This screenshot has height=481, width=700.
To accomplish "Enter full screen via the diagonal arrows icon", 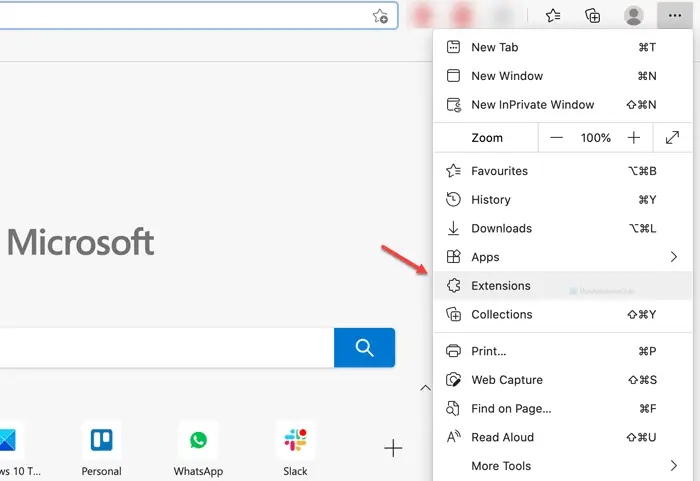I will [672, 138].
